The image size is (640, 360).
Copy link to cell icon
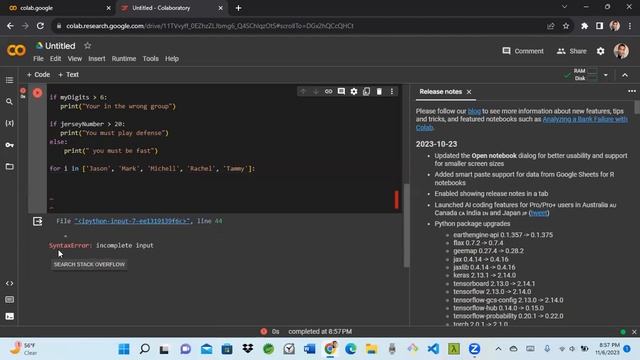click(329, 91)
